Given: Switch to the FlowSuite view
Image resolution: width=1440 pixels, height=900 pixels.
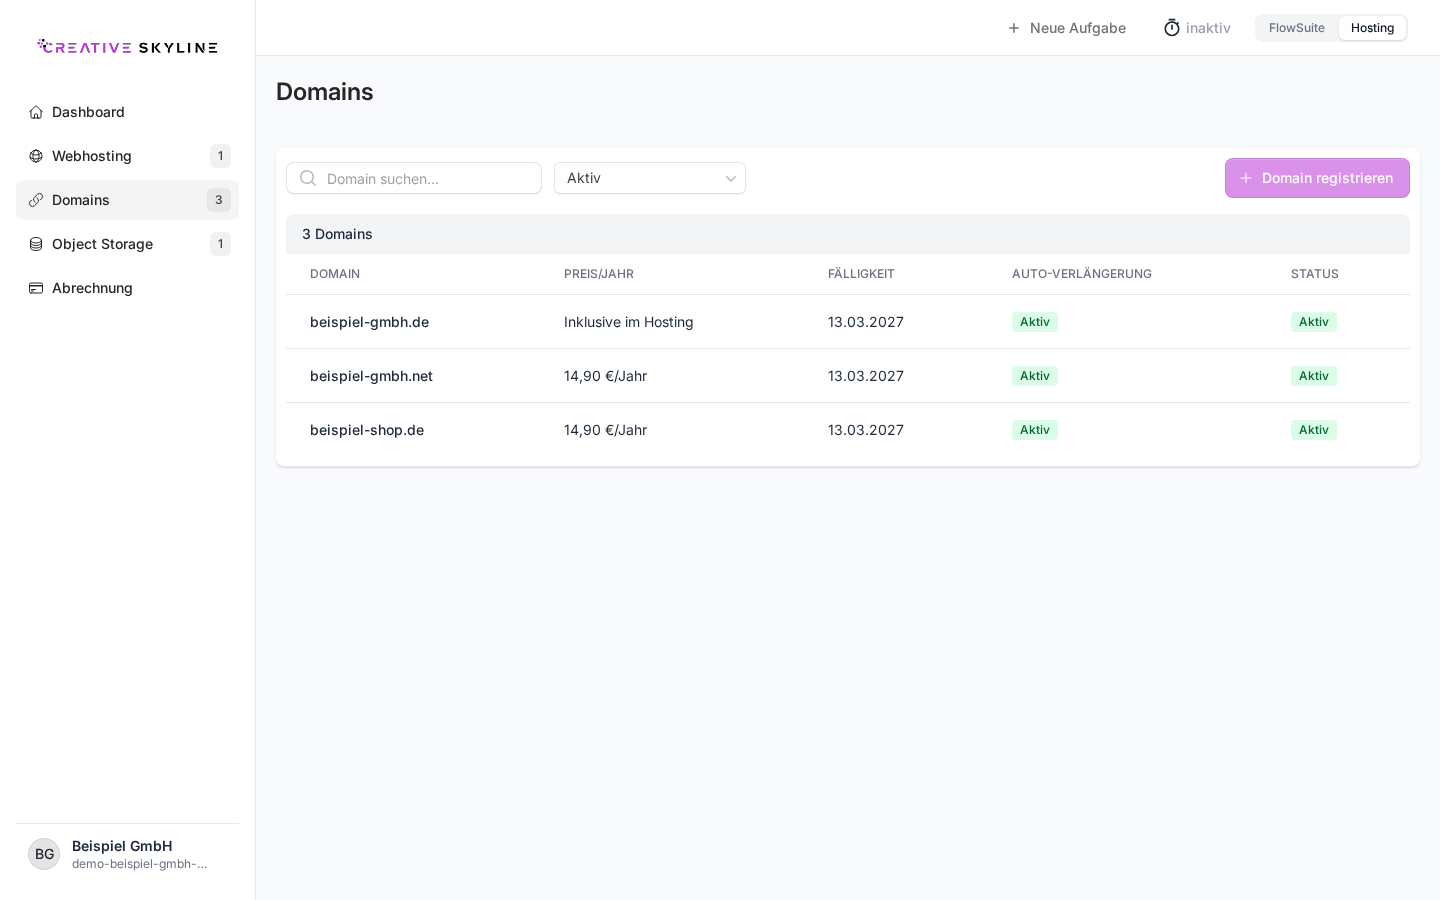Looking at the screenshot, I should click(1296, 28).
